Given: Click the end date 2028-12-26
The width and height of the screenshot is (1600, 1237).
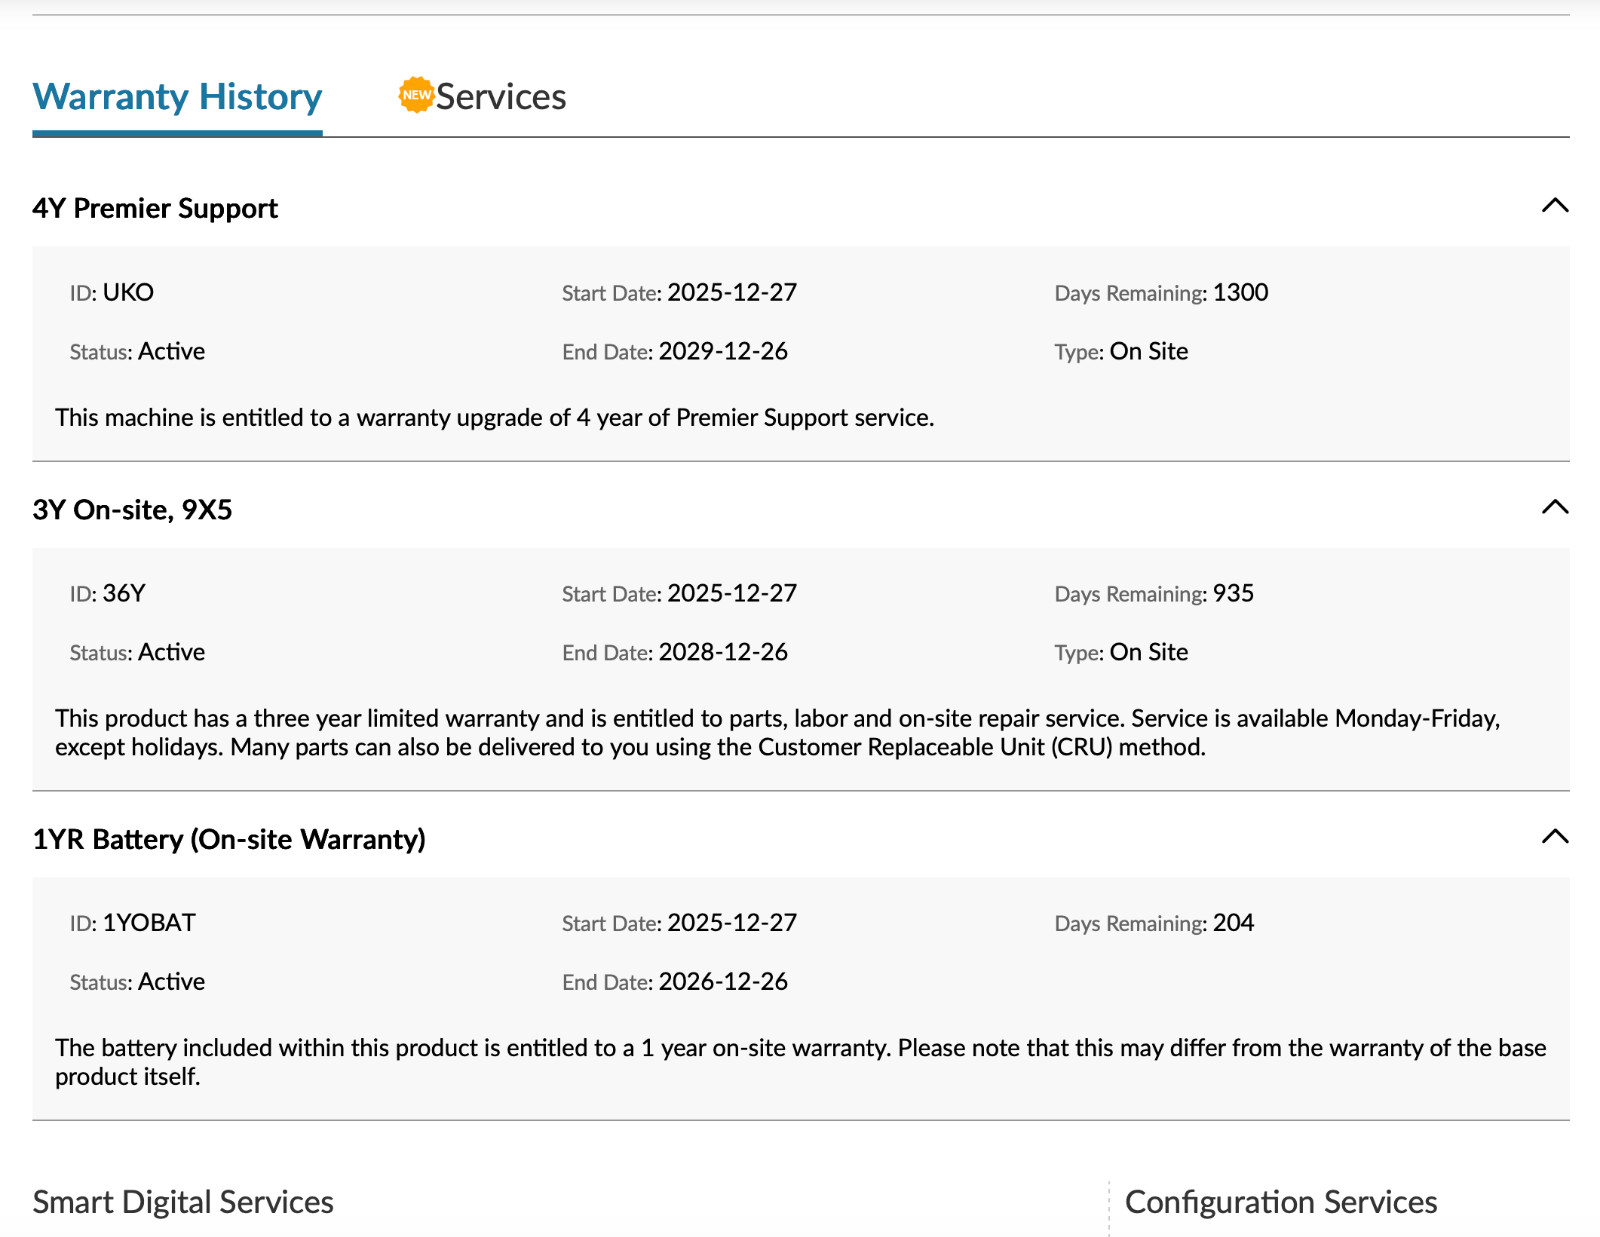Looking at the screenshot, I should point(723,652).
